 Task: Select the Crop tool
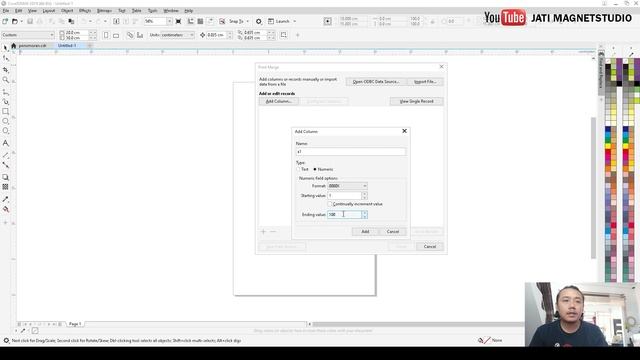[5, 70]
